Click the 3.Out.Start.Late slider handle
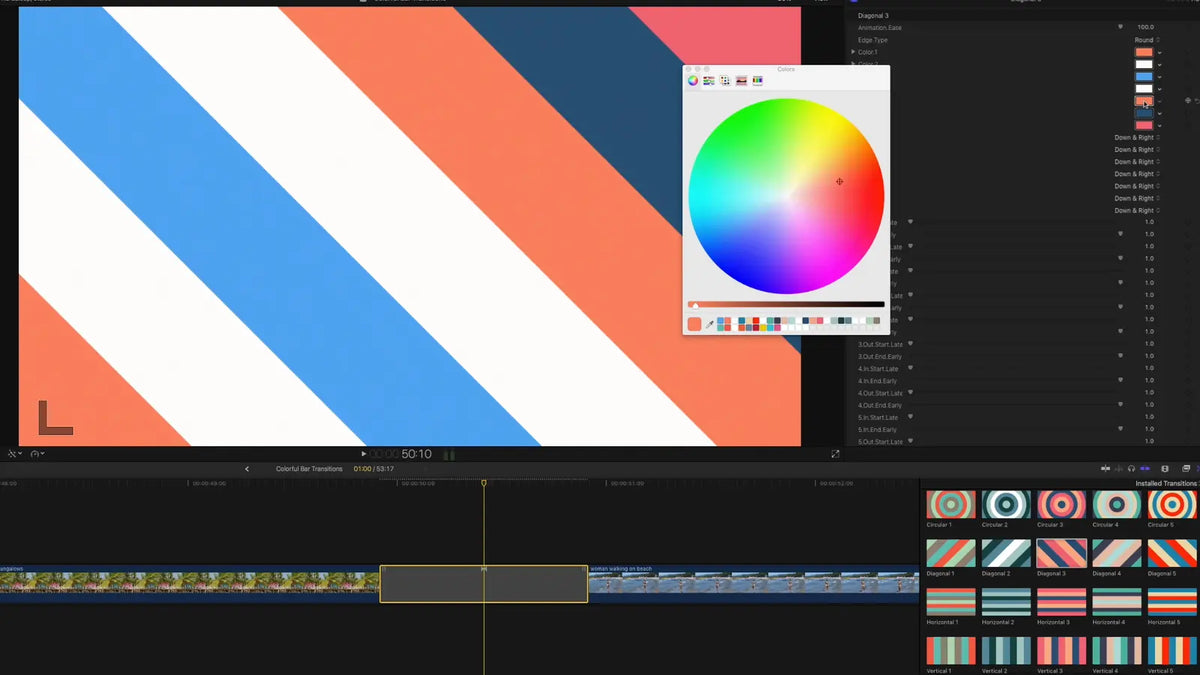Viewport: 1200px width, 675px height. (x=910, y=344)
